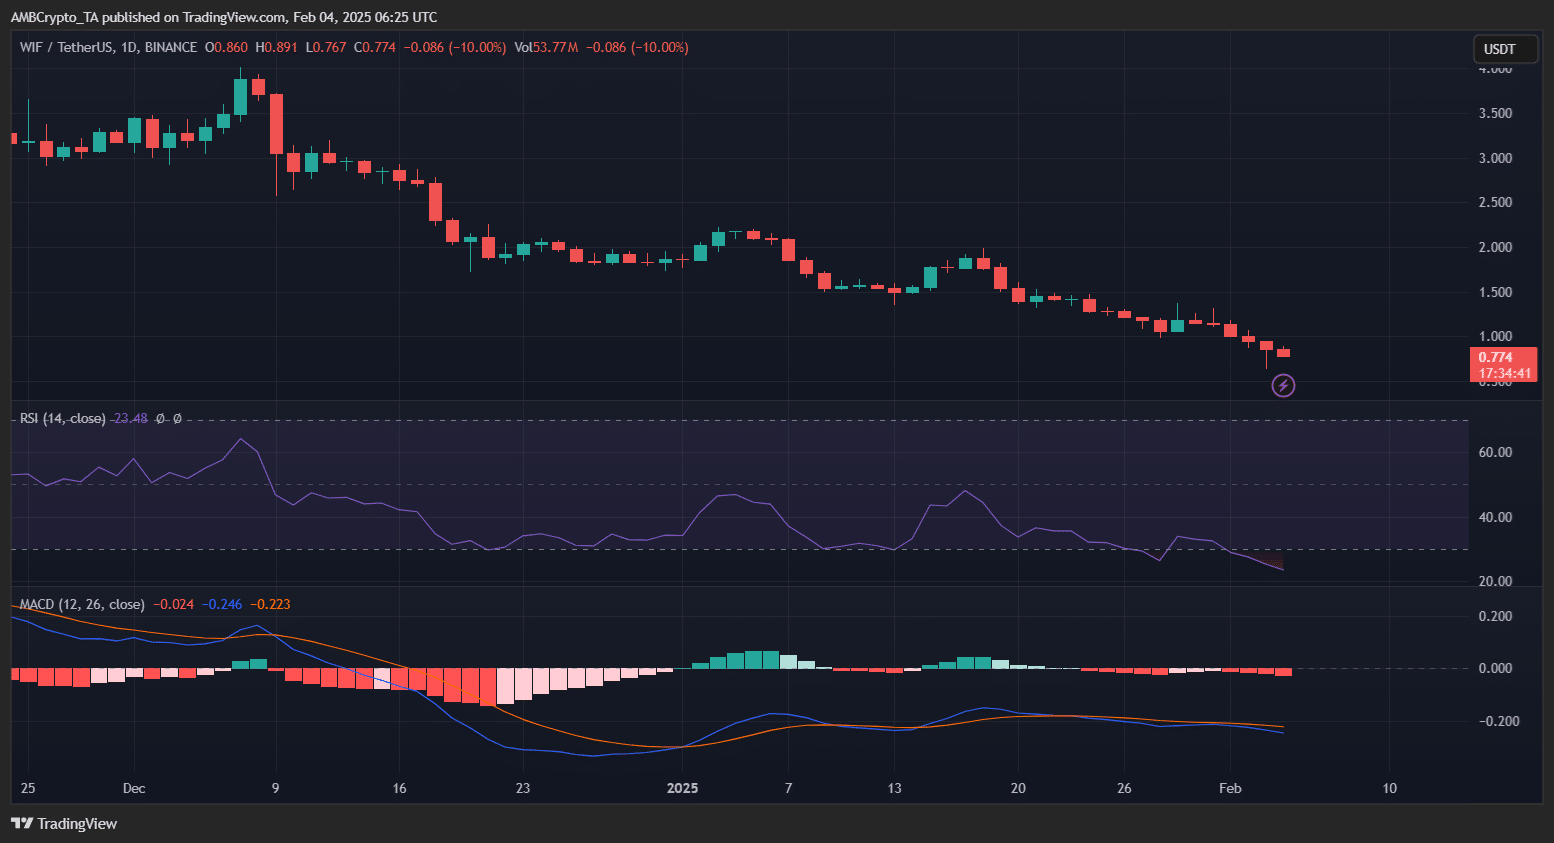The width and height of the screenshot is (1554, 843).
Task: Click the Vol 53.77M volume readout
Action: coord(546,47)
